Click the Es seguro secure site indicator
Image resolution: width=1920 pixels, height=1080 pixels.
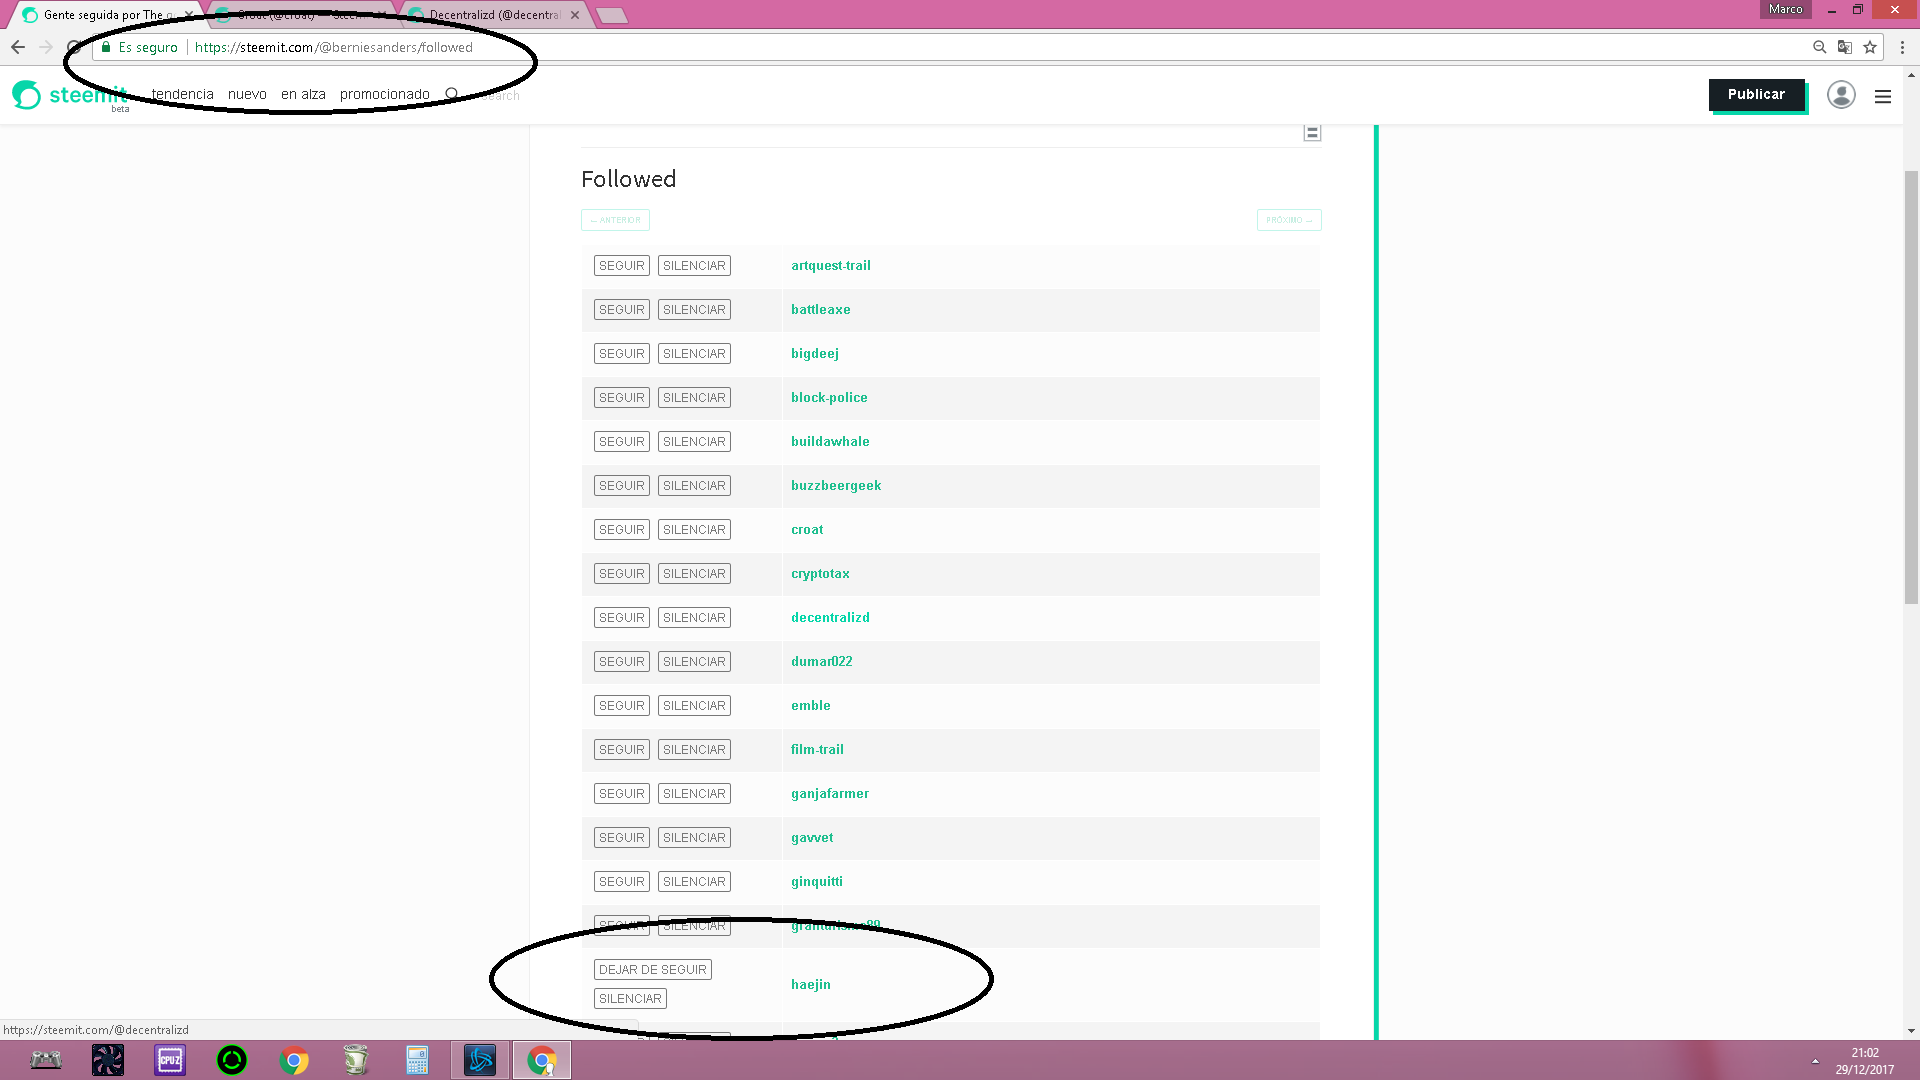click(x=140, y=47)
